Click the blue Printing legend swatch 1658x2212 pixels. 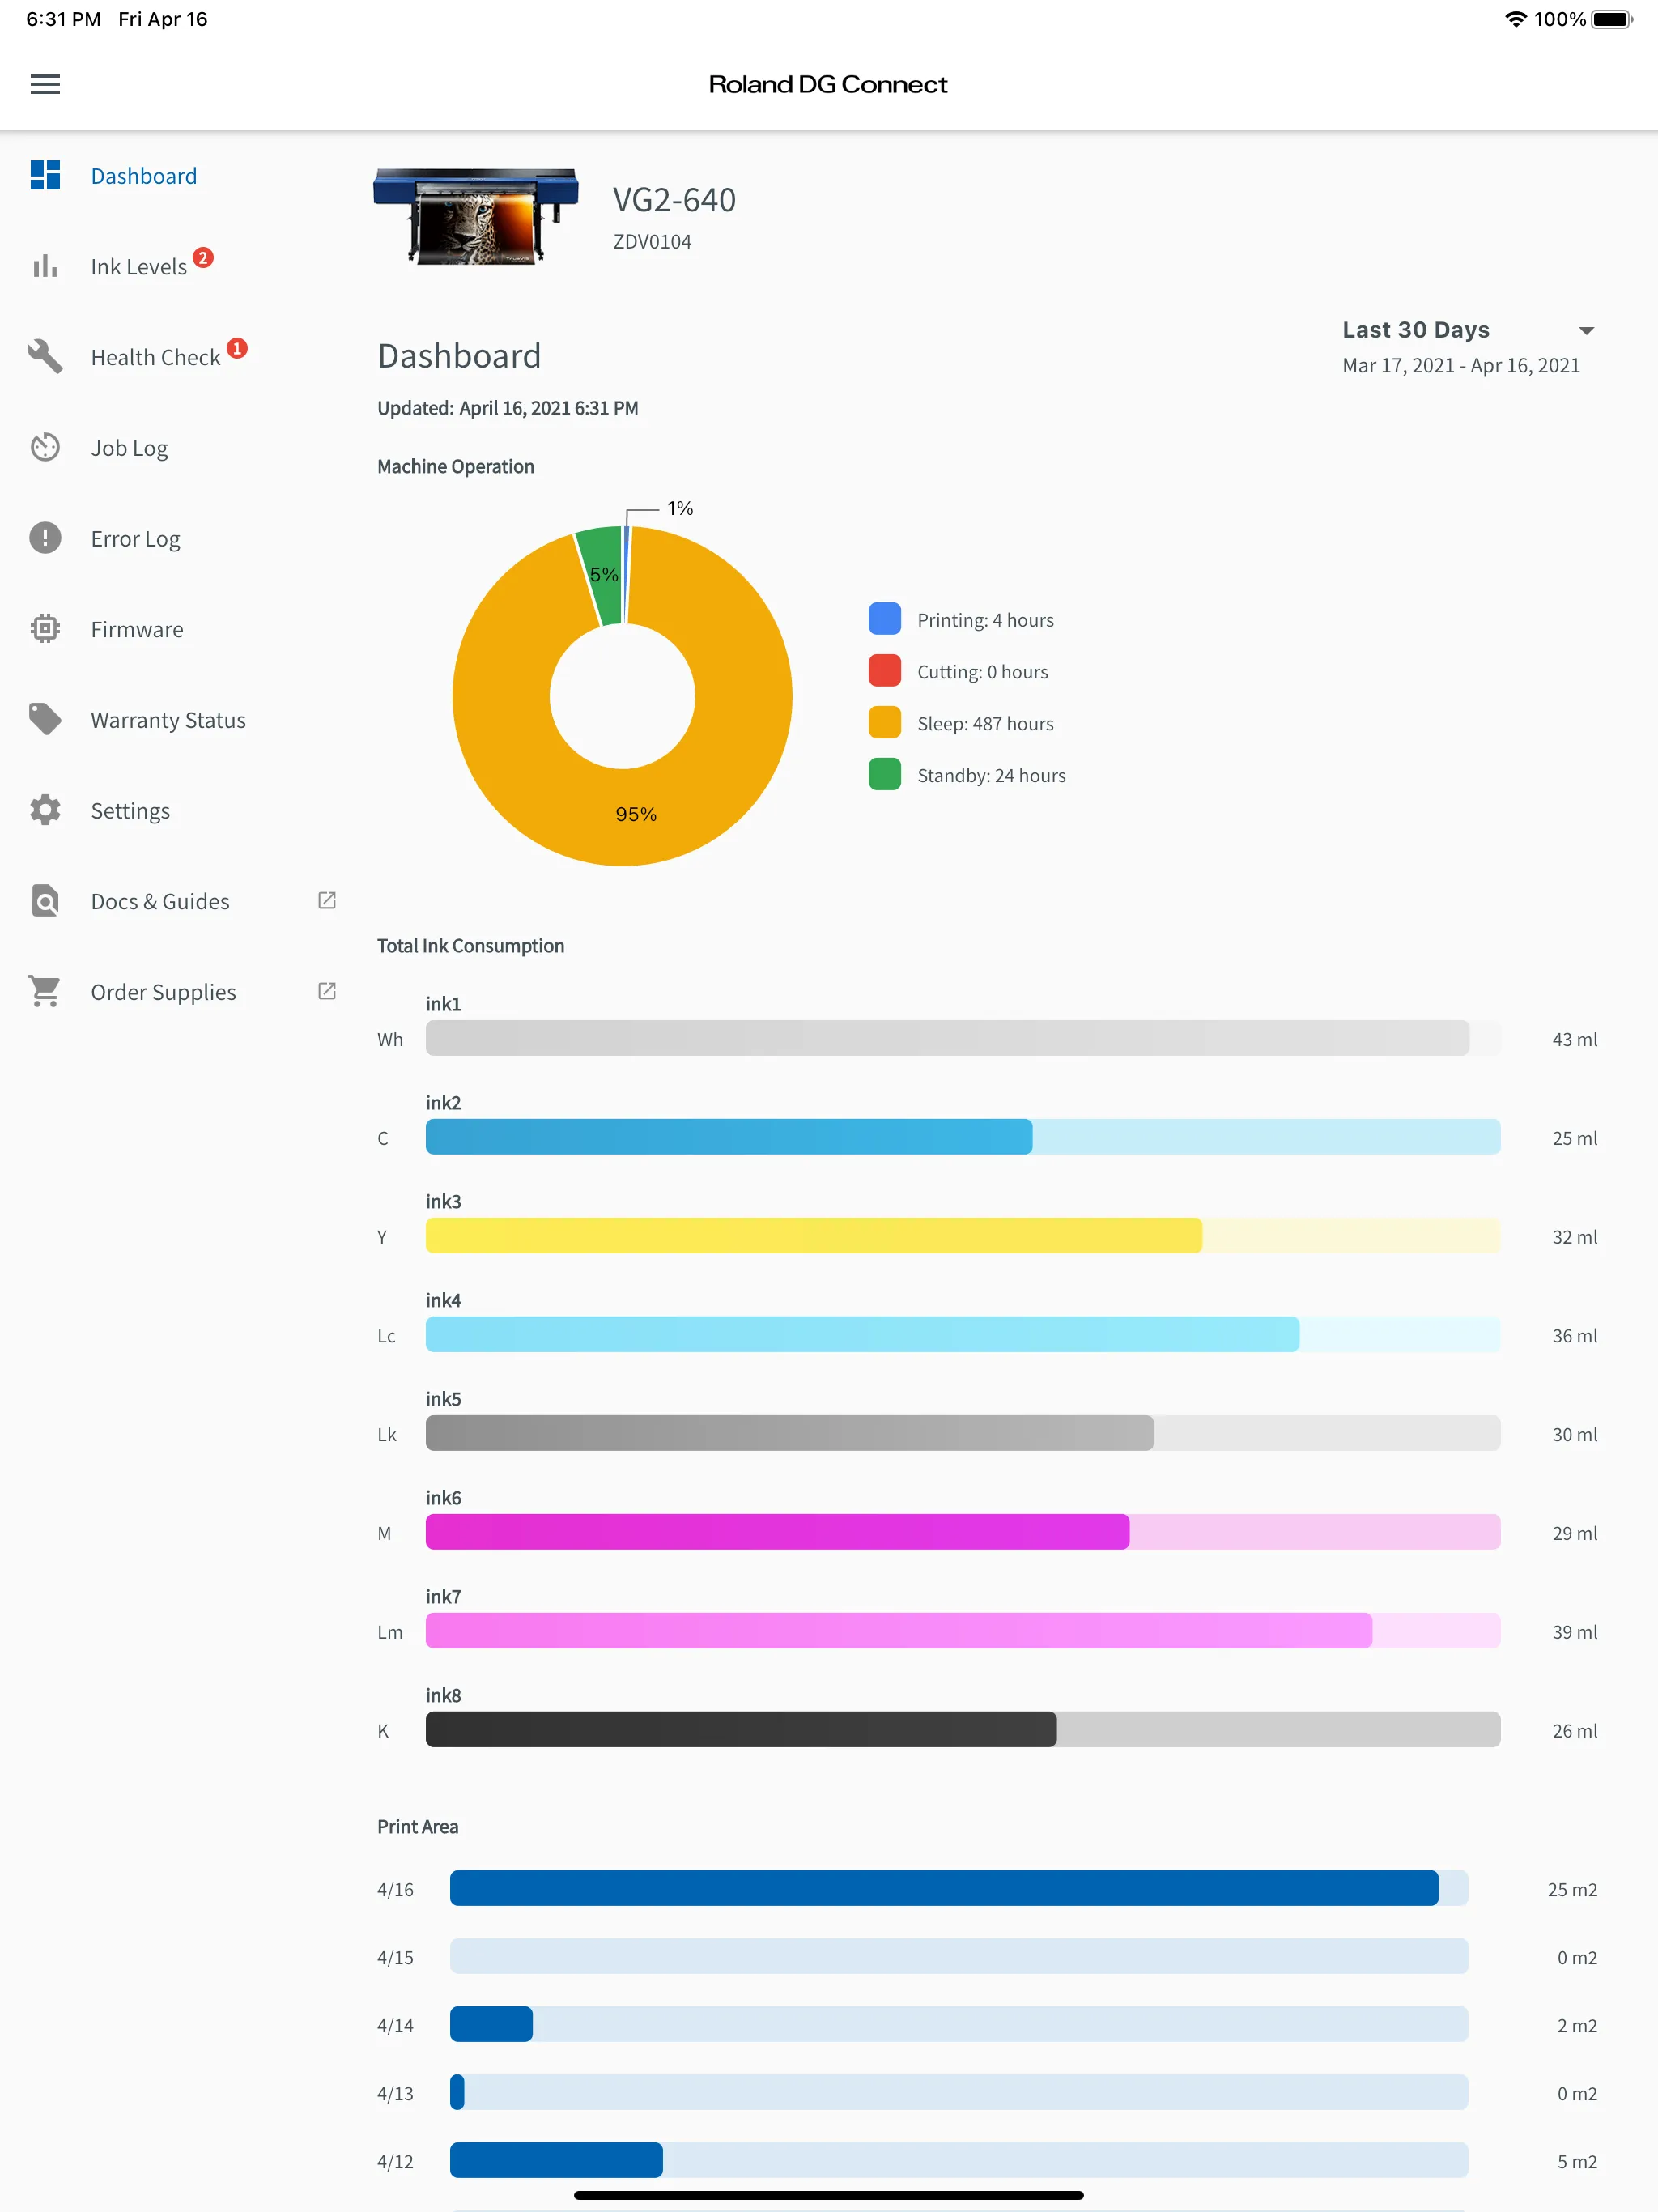(x=885, y=619)
